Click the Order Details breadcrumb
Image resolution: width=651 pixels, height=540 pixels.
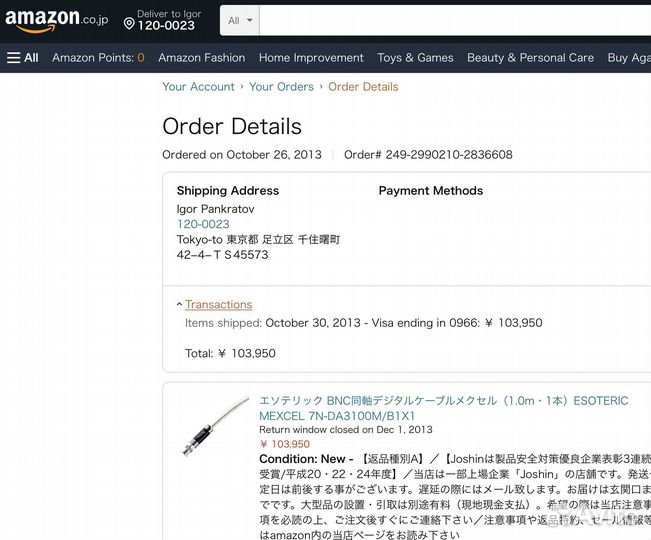pyautogui.click(x=363, y=87)
